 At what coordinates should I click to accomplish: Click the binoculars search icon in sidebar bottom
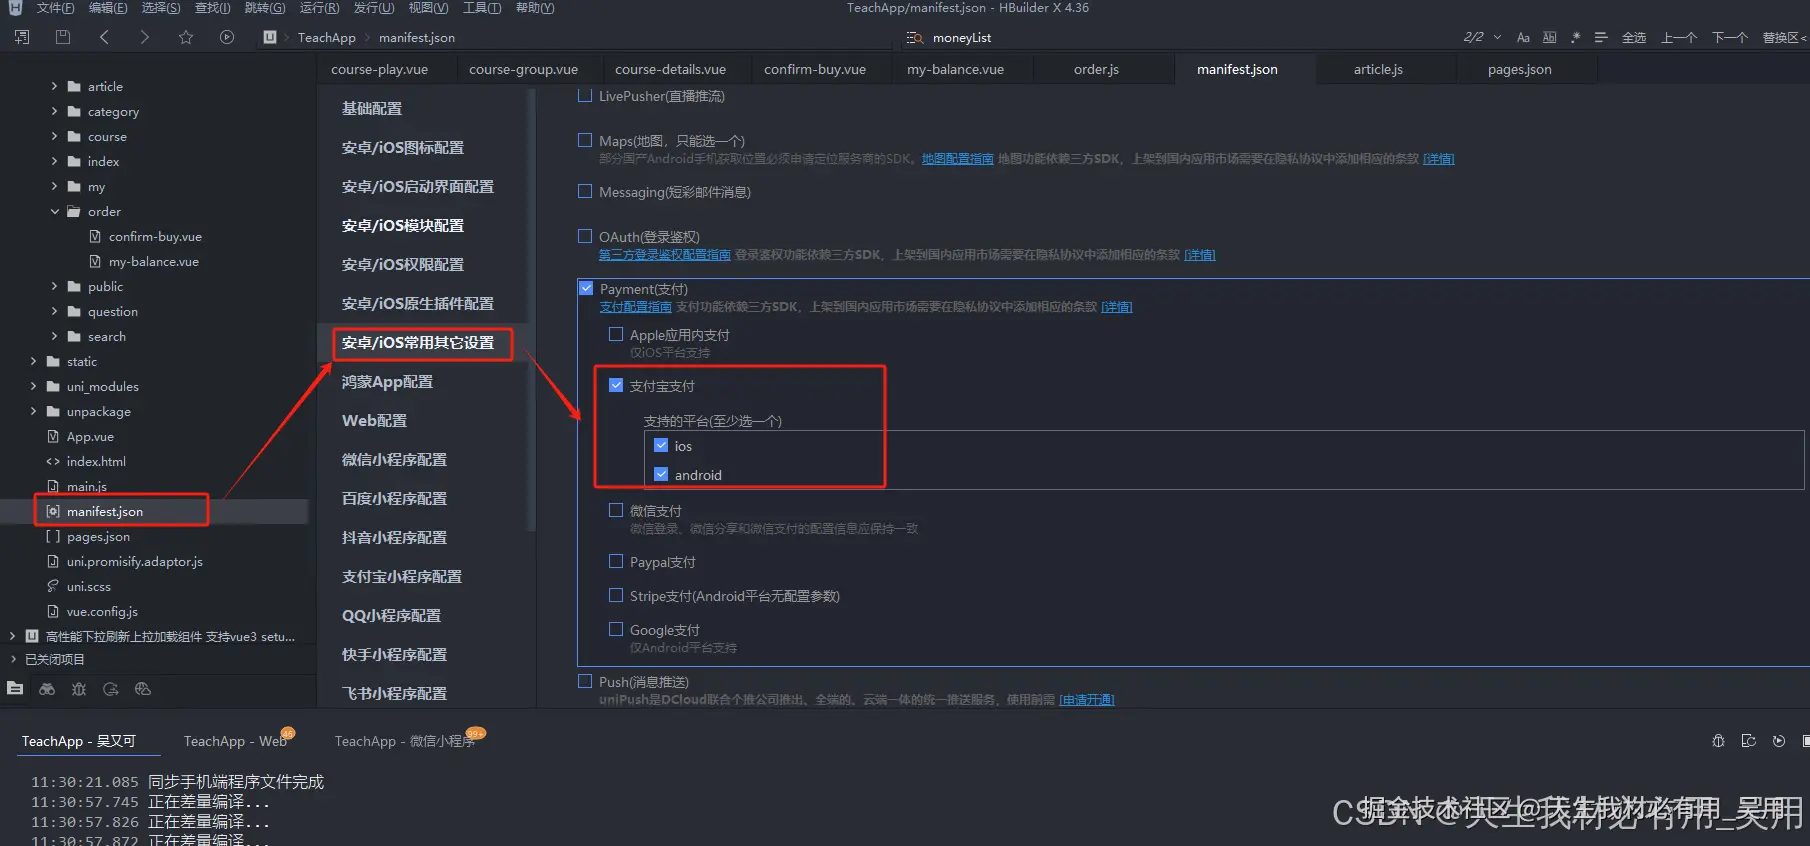[x=47, y=688]
